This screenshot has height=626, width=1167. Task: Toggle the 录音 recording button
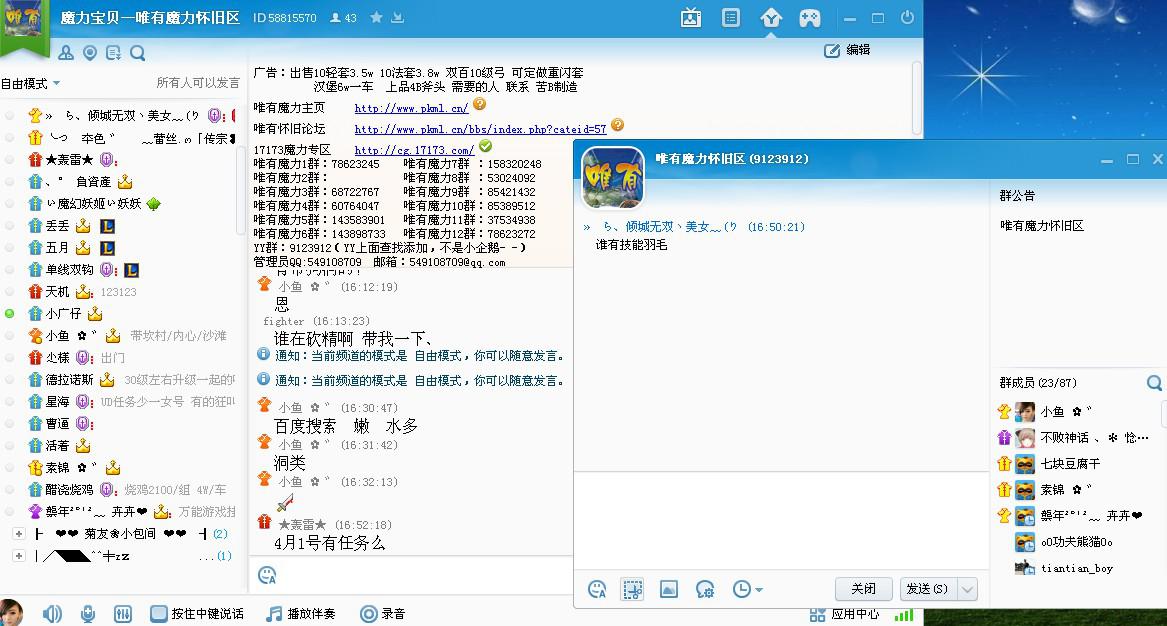[x=369, y=613]
